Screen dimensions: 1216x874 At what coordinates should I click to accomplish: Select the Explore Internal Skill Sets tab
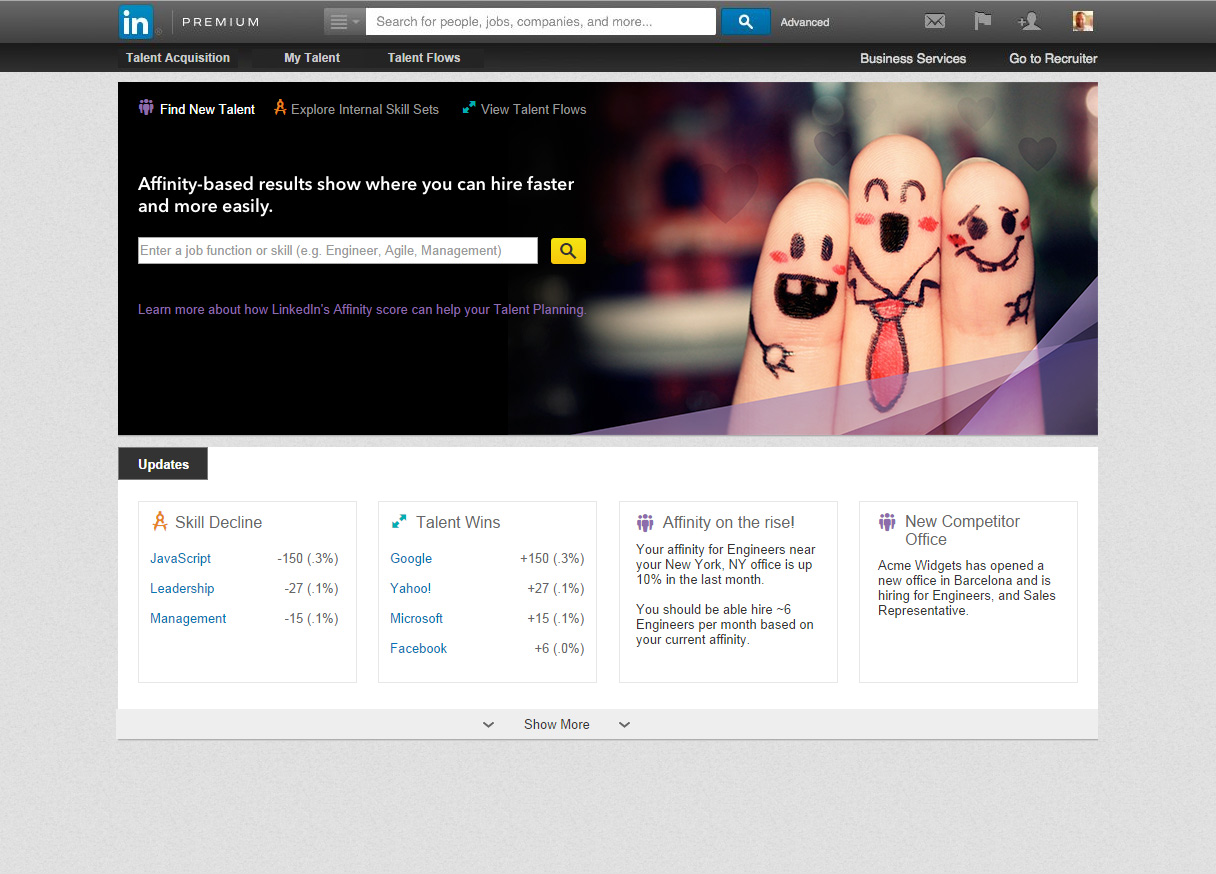tap(364, 109)
